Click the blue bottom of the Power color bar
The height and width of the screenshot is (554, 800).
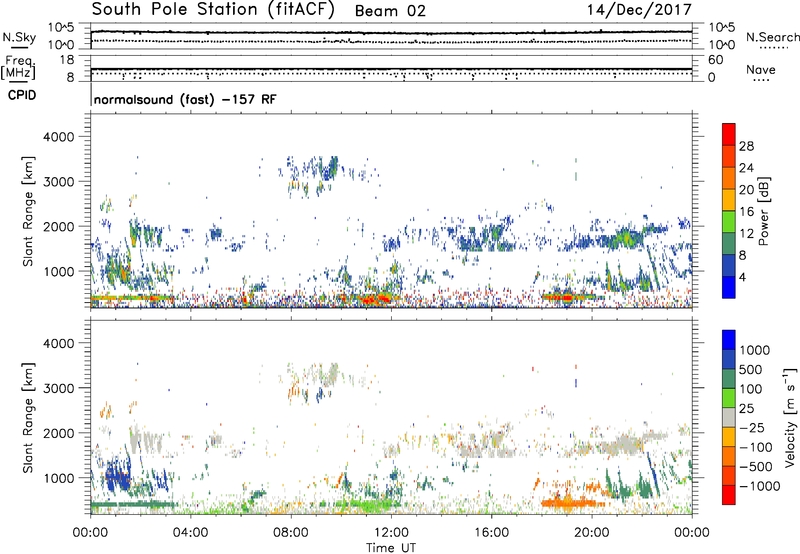729,287
